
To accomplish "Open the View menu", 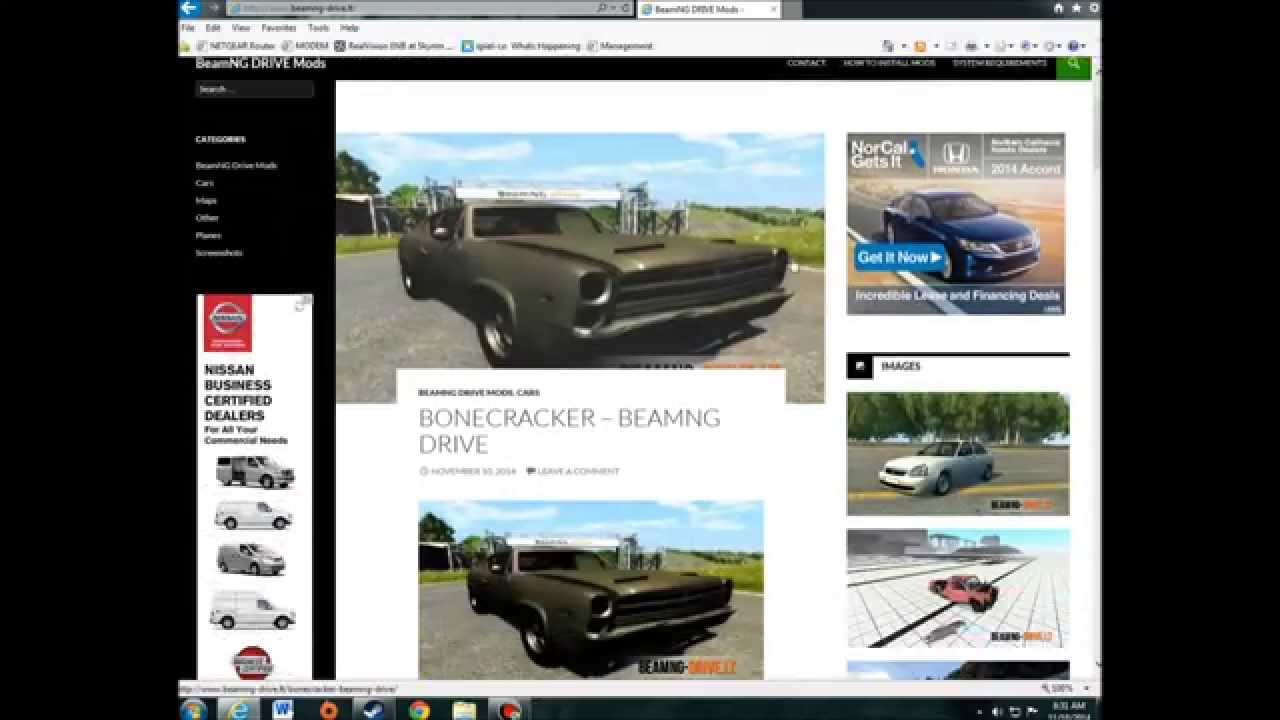I will coord(241,28).
